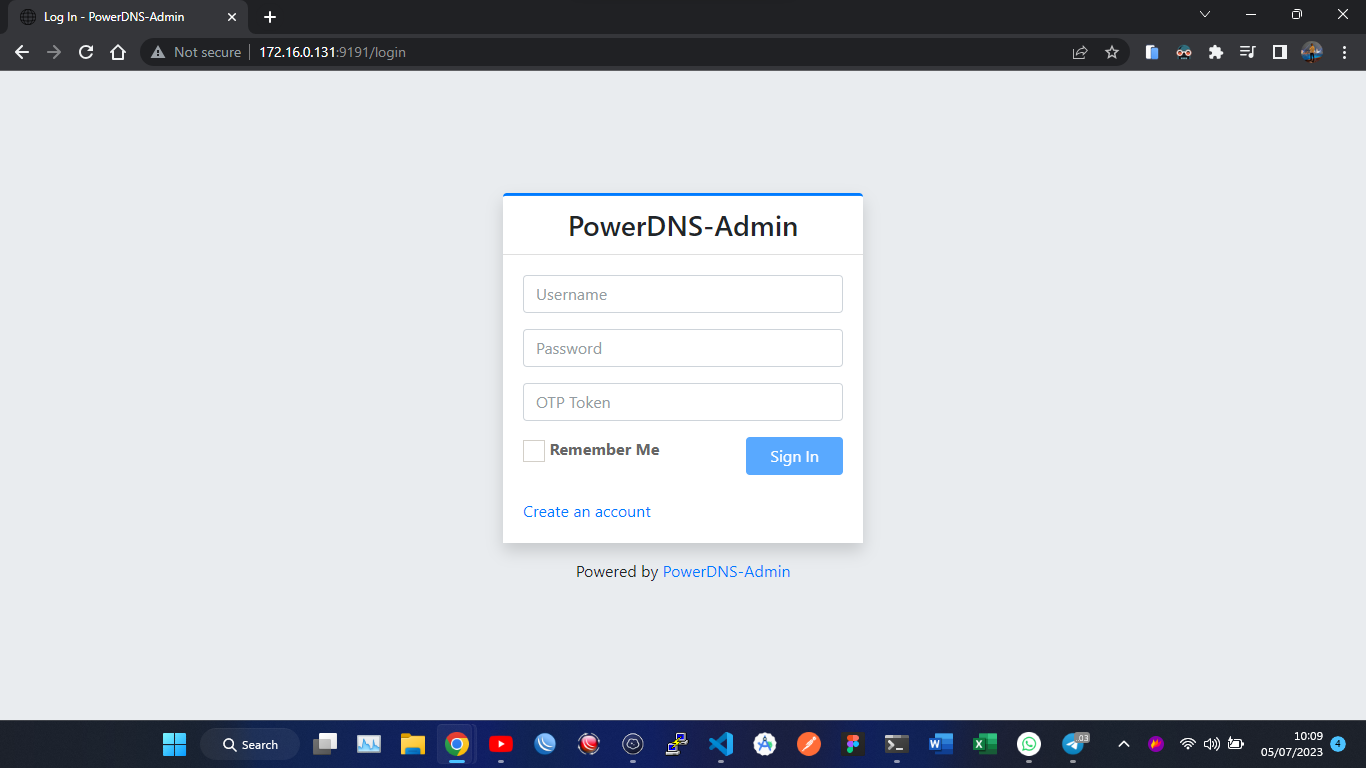Follow the Create an account link

[587, 512]
